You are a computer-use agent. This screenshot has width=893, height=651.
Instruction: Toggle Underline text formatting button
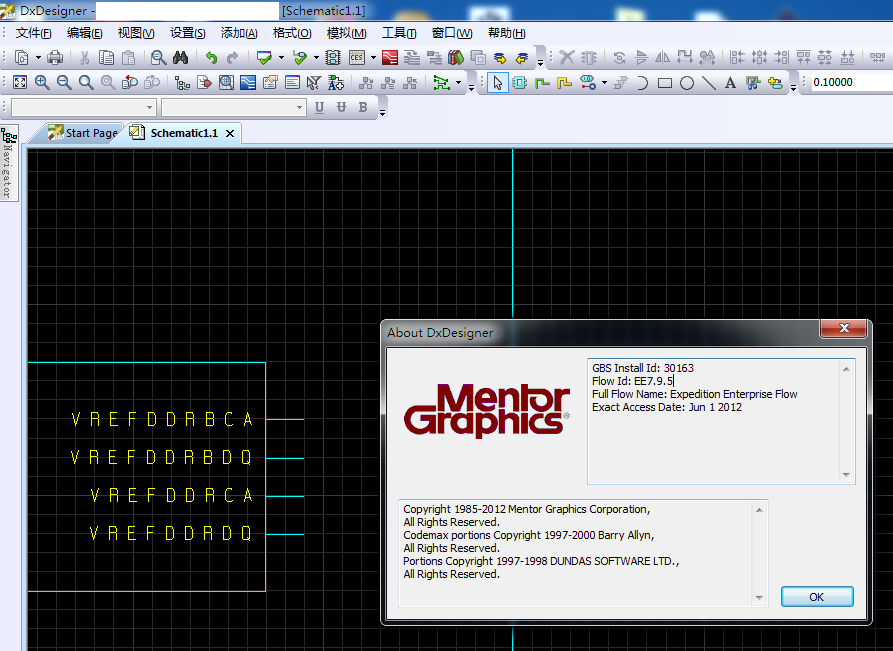320,107
